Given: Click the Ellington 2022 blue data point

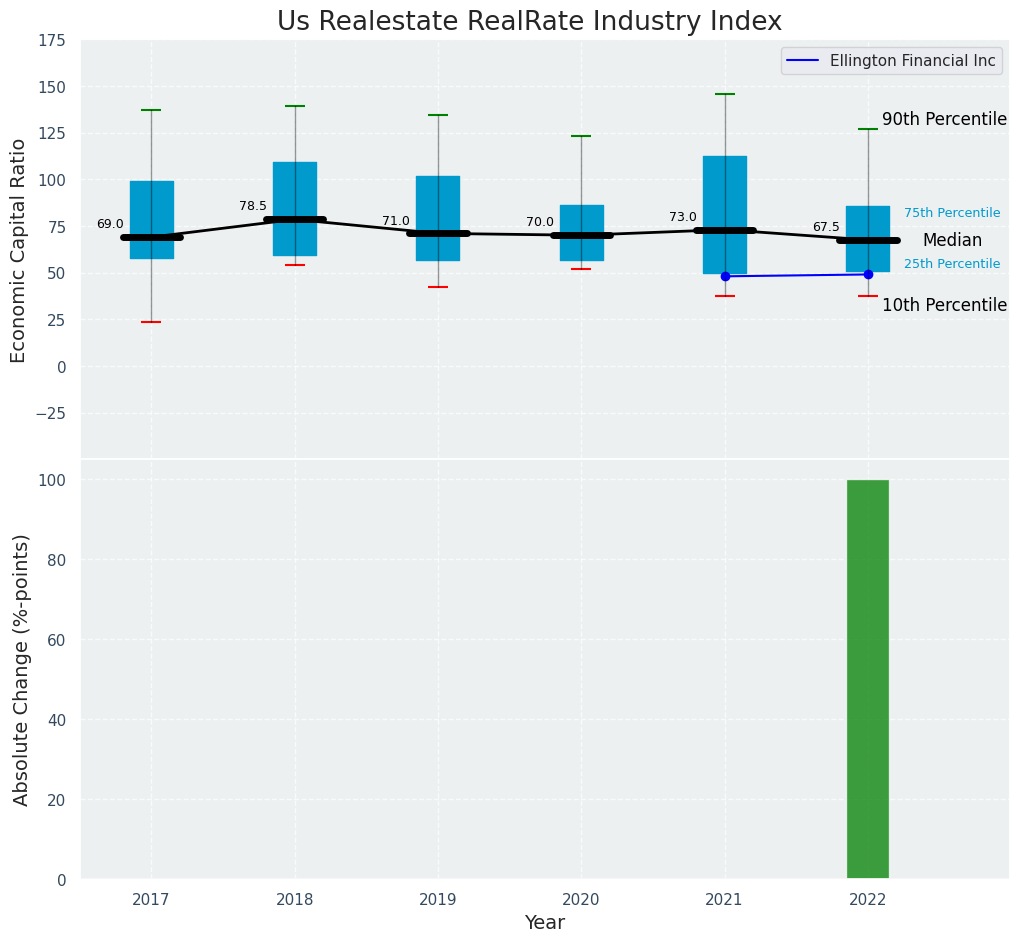Looking at the screenshot, I should tap(868, 274).
